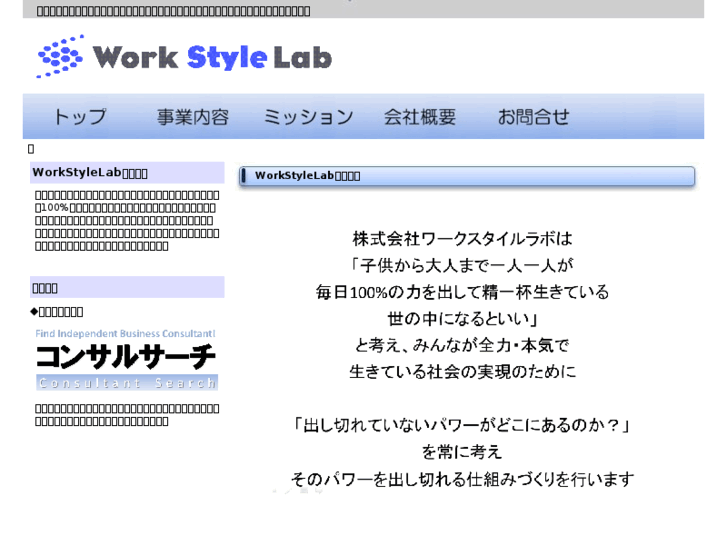This screenshot has height=545, width=727.
Task: Click the sidebar paragraph containing 100%
Action: [126, 220]
